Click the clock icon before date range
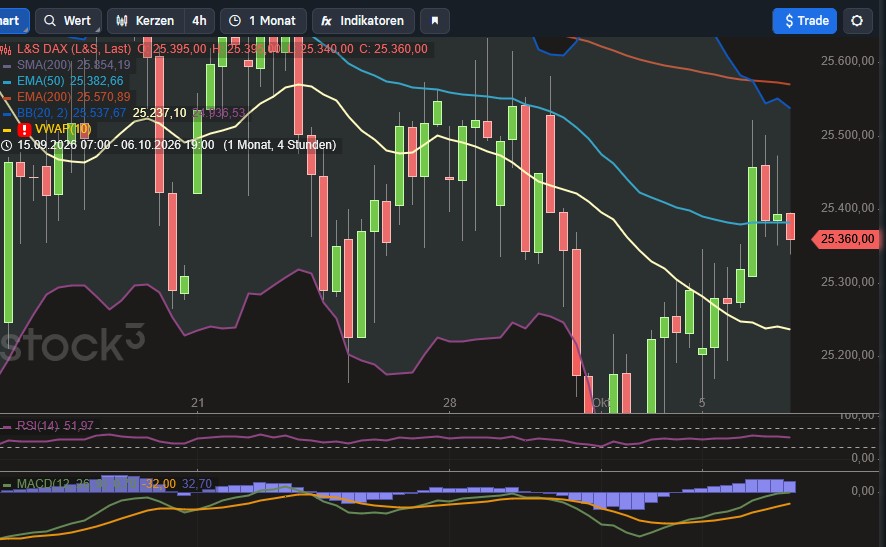This screenshot has height=547, width=886. click(x=7, y=145)
